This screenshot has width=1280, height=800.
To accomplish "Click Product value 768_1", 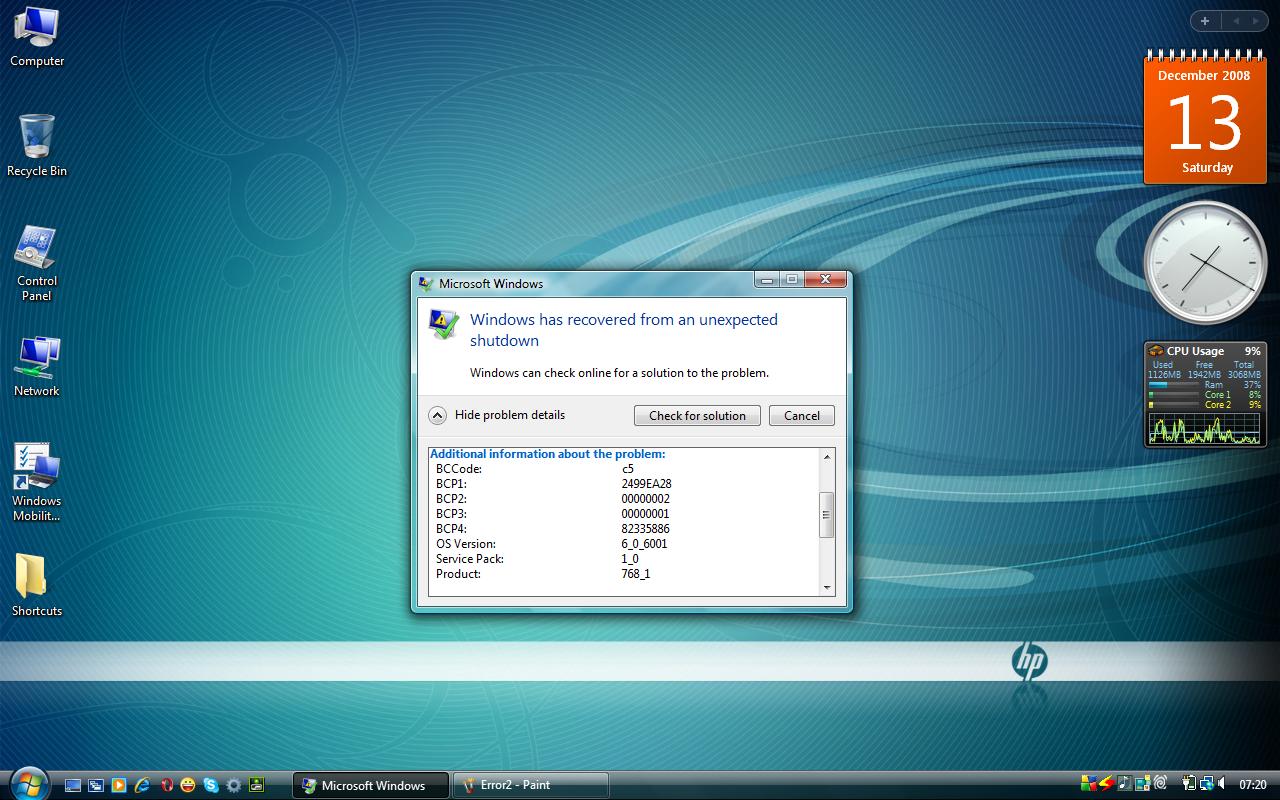I will (636, 574).
